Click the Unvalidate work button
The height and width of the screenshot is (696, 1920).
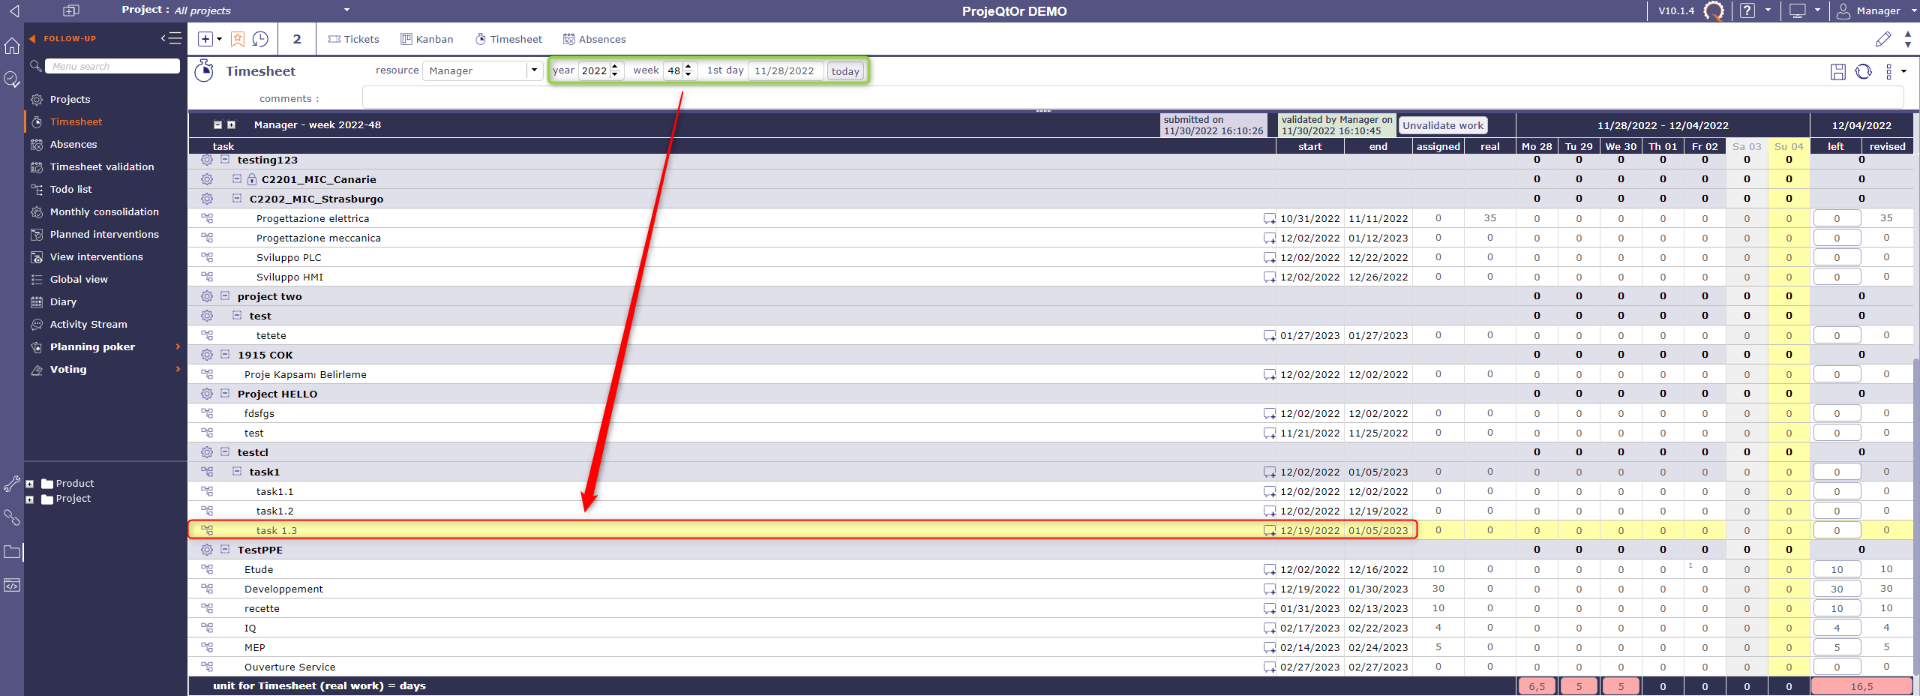click(x=1442, y=126)
